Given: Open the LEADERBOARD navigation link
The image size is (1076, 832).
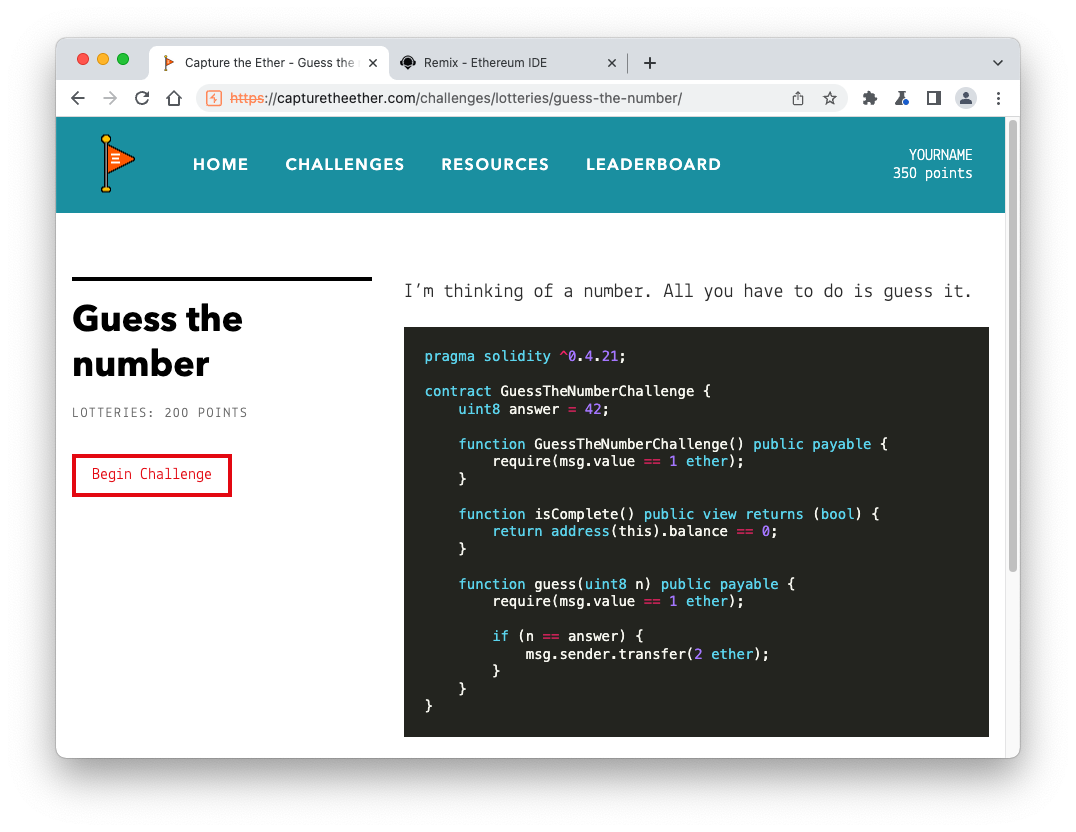Looking at the screenshot, I should coord(653,165).
